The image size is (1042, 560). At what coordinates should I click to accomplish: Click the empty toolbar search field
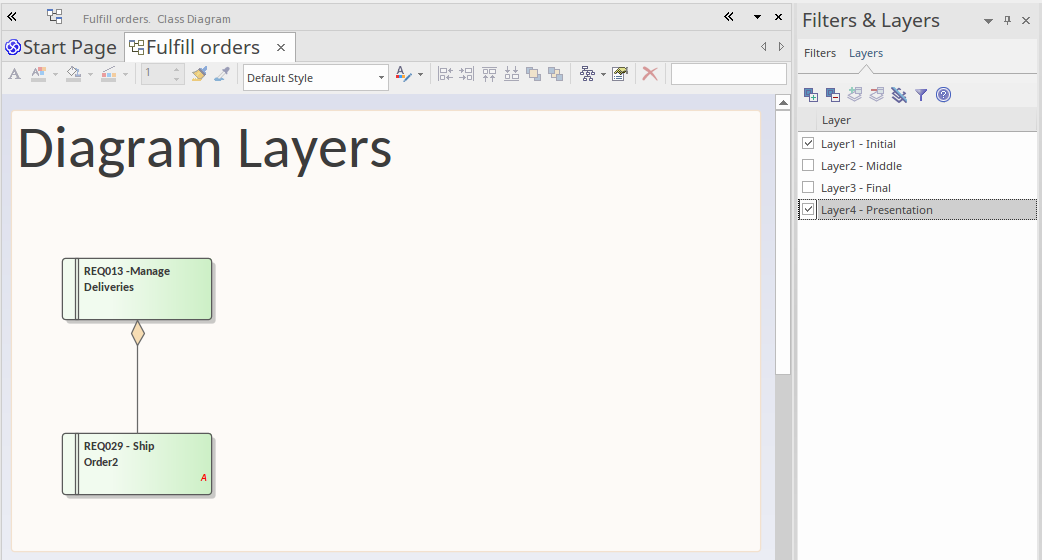click(728, 74)
